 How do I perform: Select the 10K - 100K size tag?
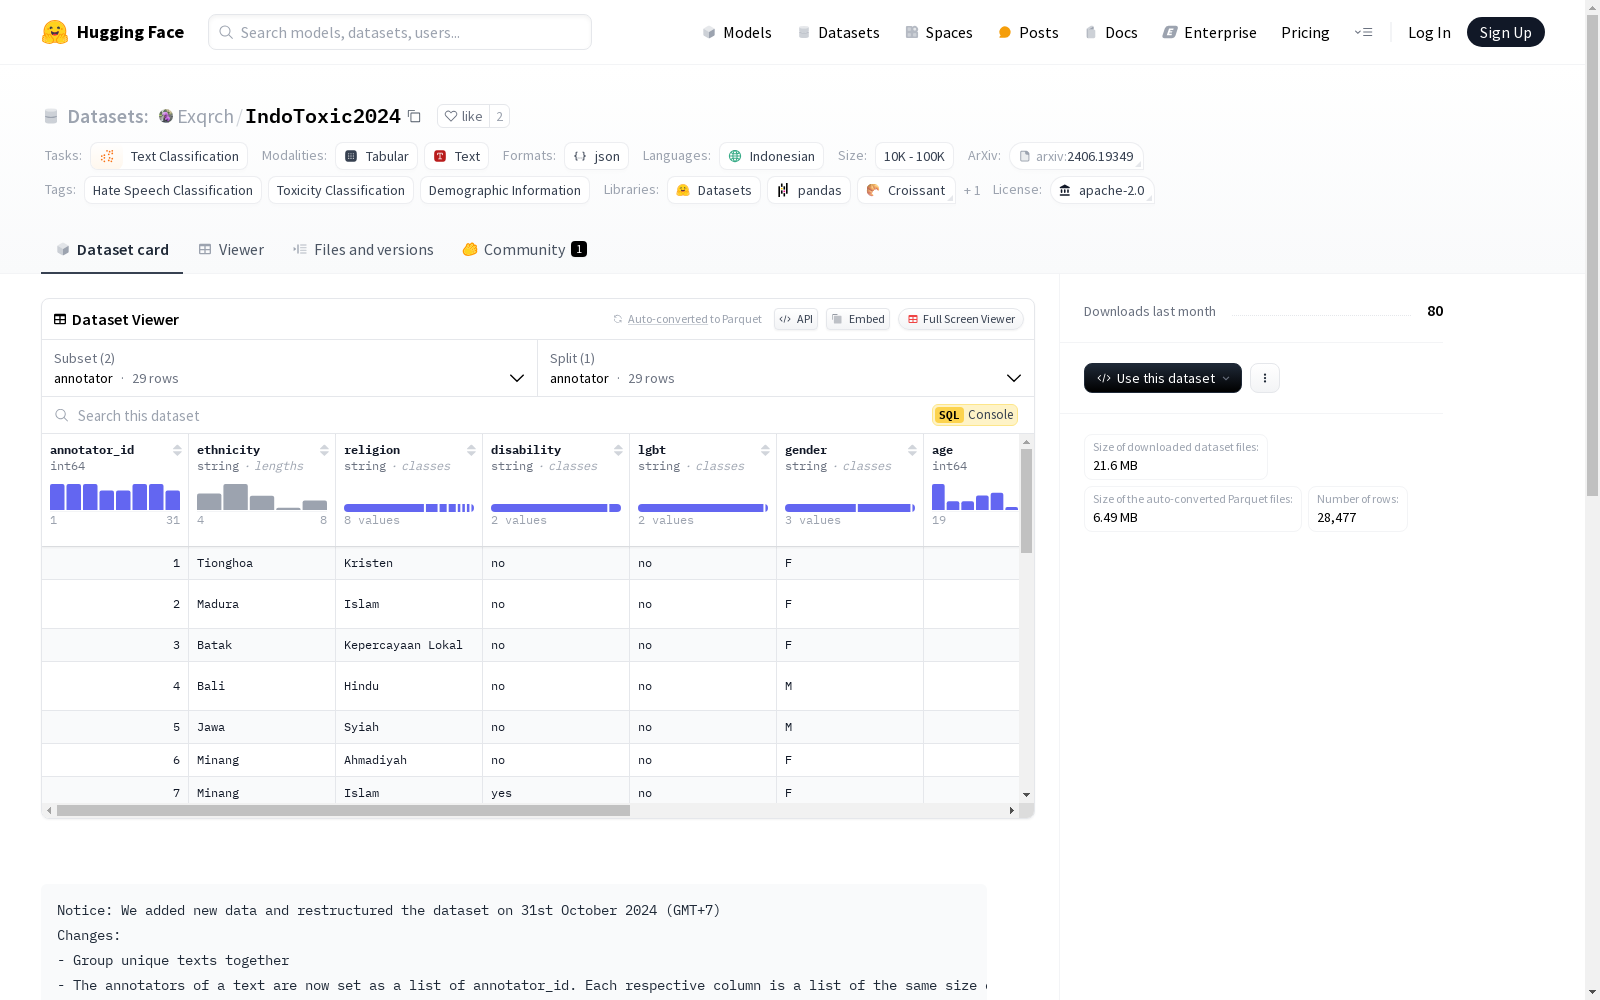pos(914,156)
